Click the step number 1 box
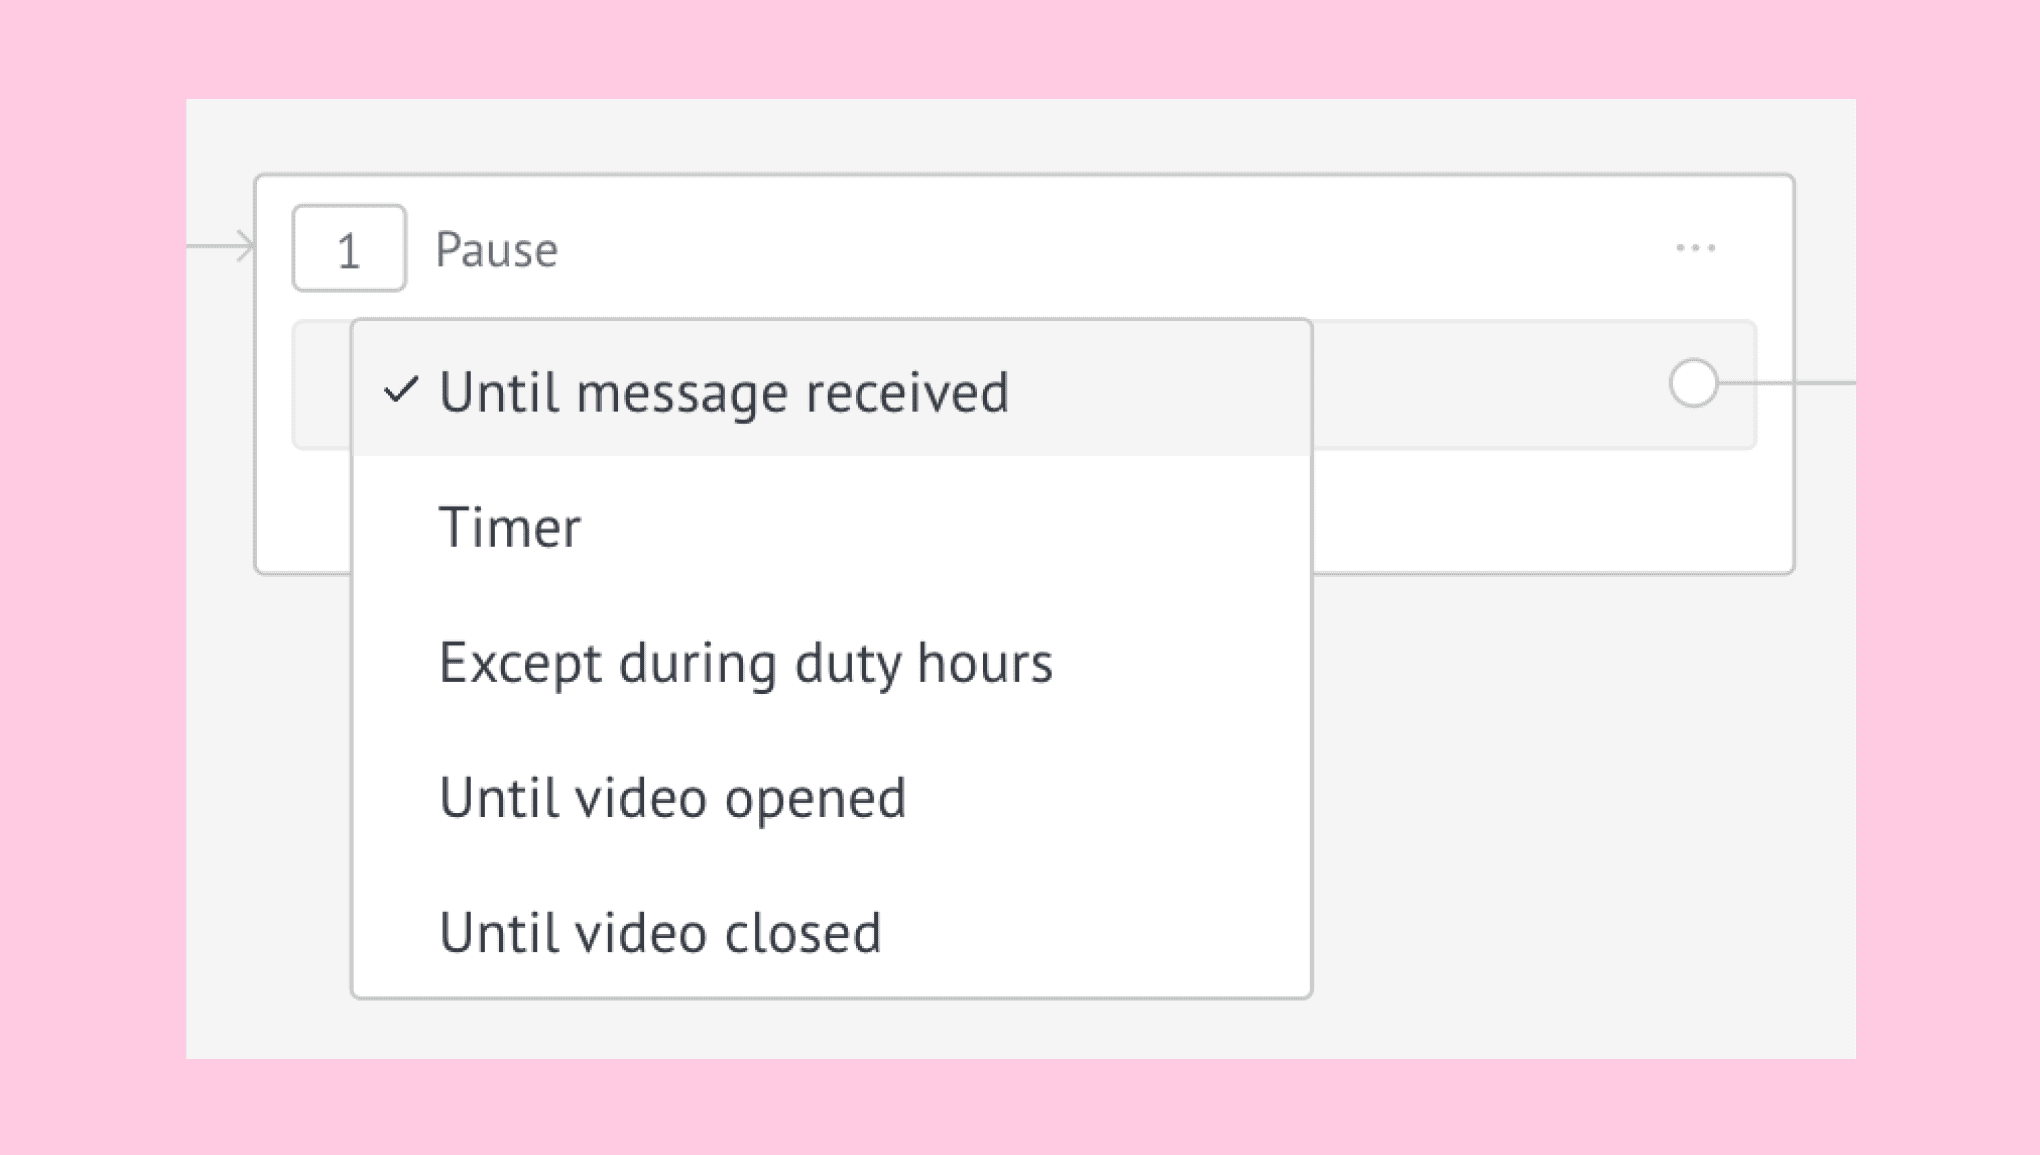Viewport: 2040px width, 1155px height. coord(349,248)
